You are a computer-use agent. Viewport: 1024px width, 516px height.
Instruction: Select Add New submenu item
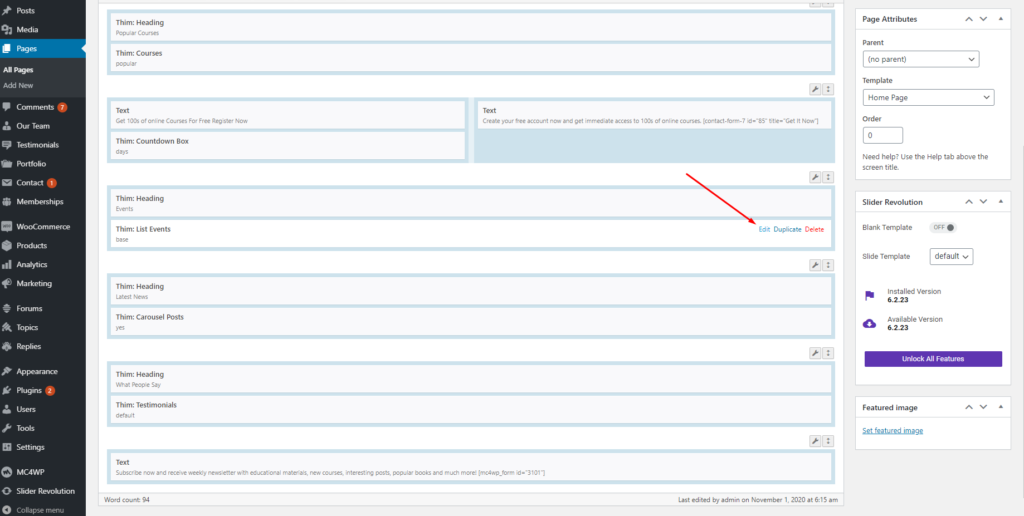(18, 86)
